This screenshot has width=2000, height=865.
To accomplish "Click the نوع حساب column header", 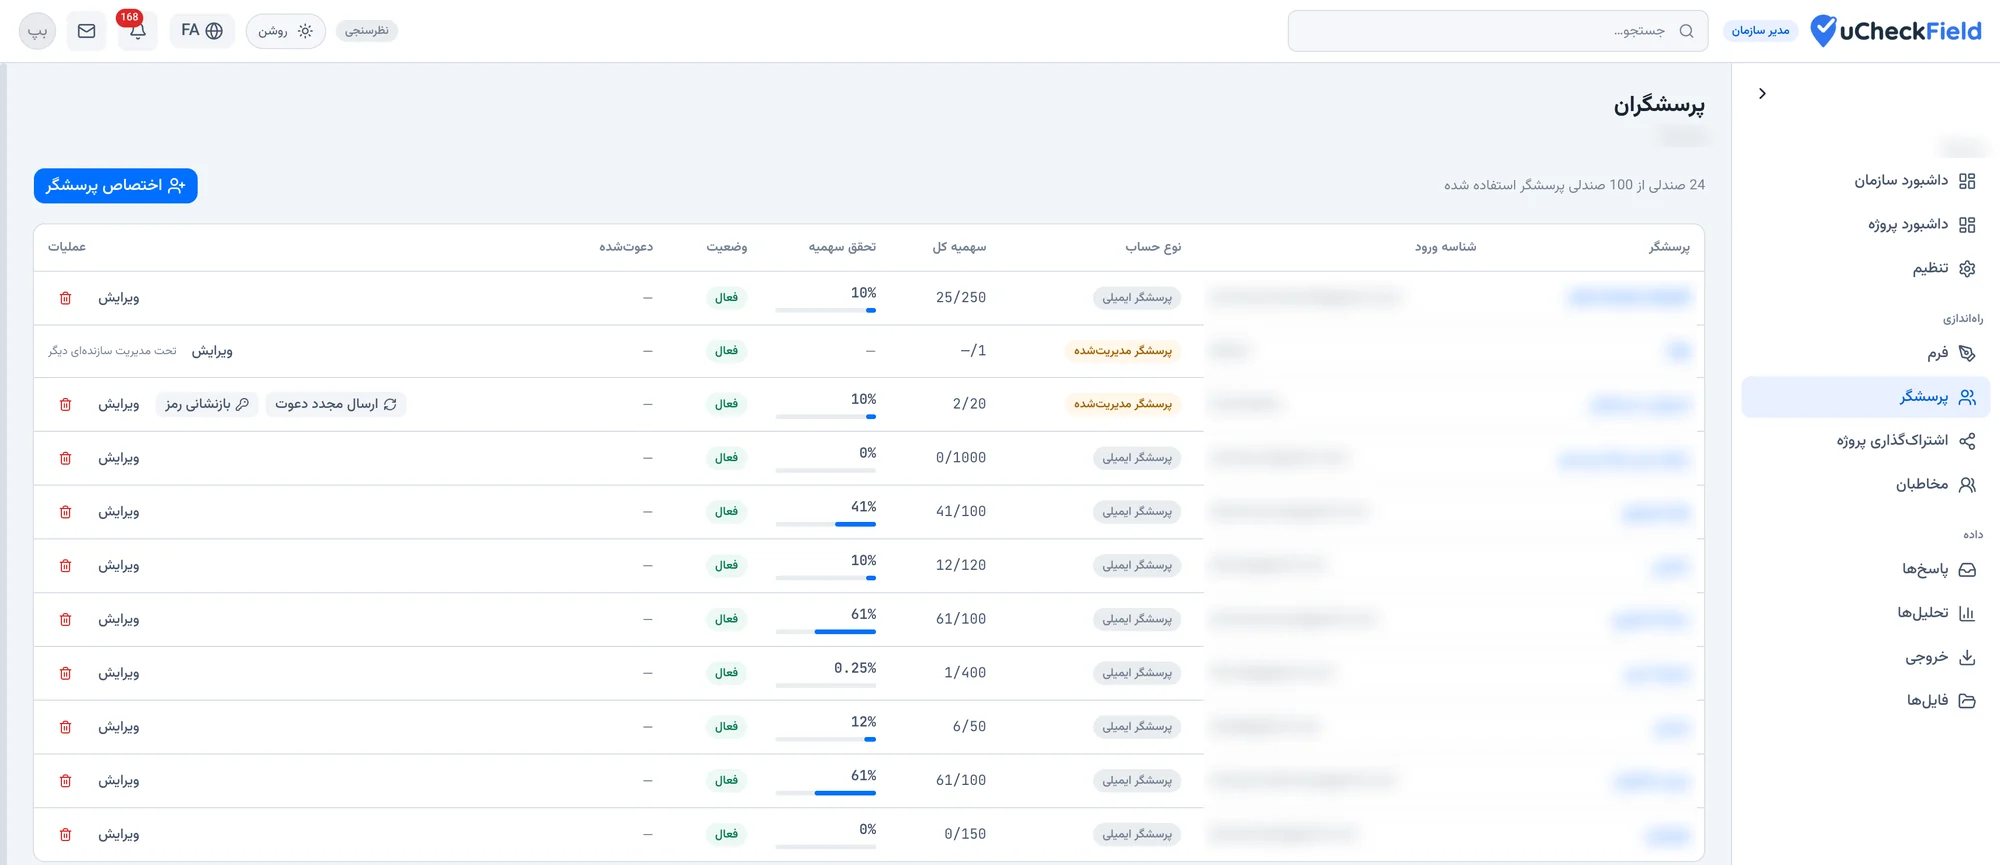I will point(1153,247).
